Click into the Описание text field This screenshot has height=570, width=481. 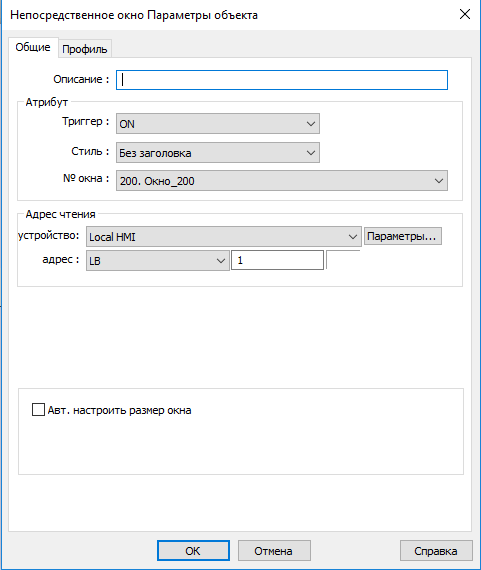pyautogui.click(x=282, y=80)
